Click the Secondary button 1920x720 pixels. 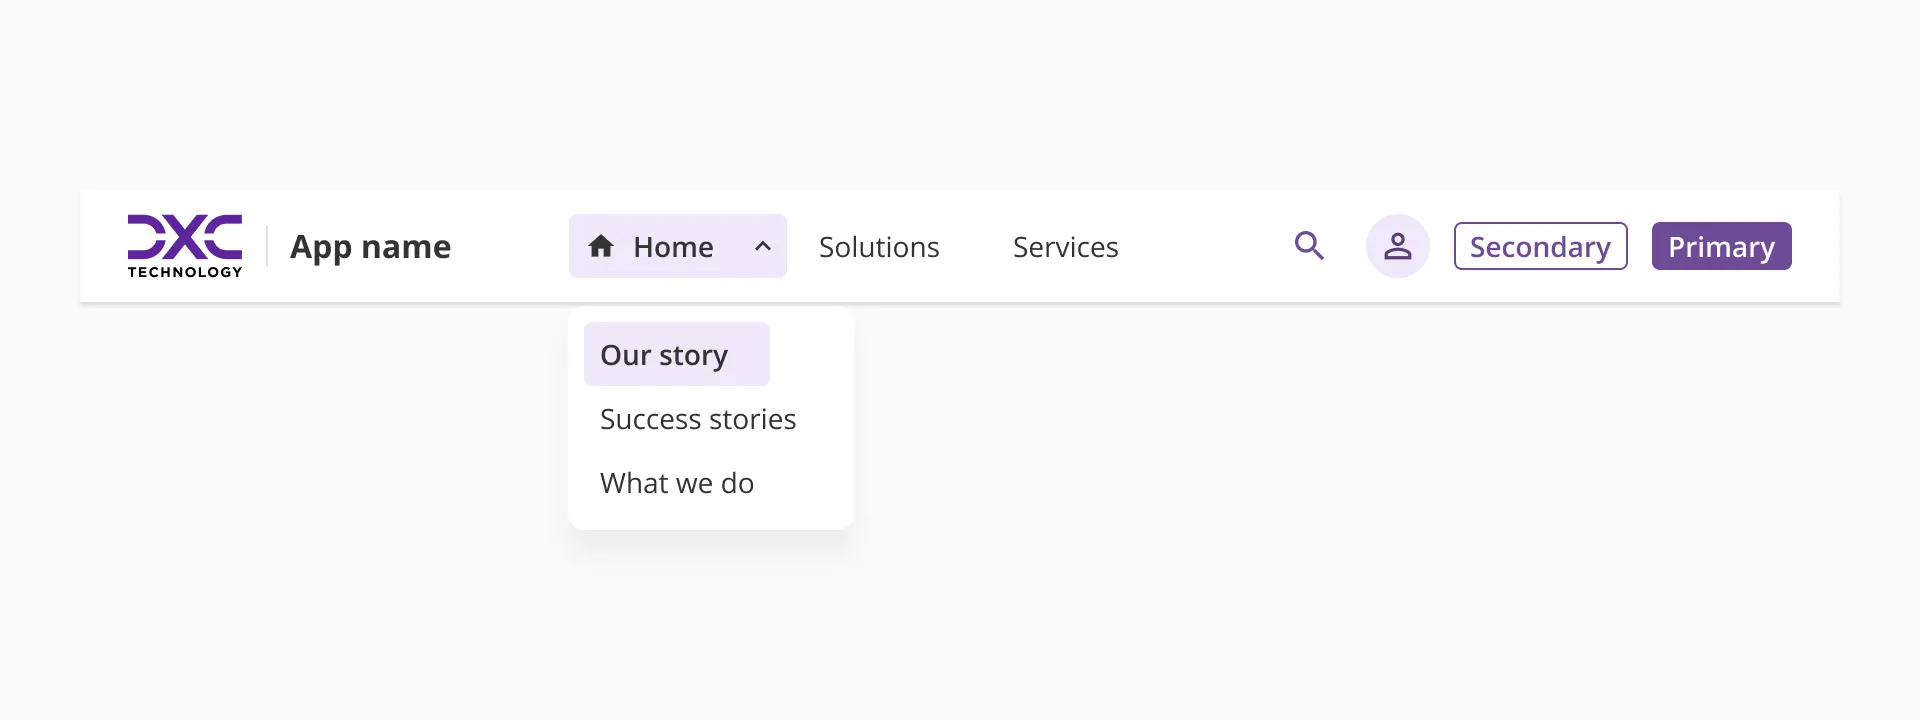point(1540,246)
